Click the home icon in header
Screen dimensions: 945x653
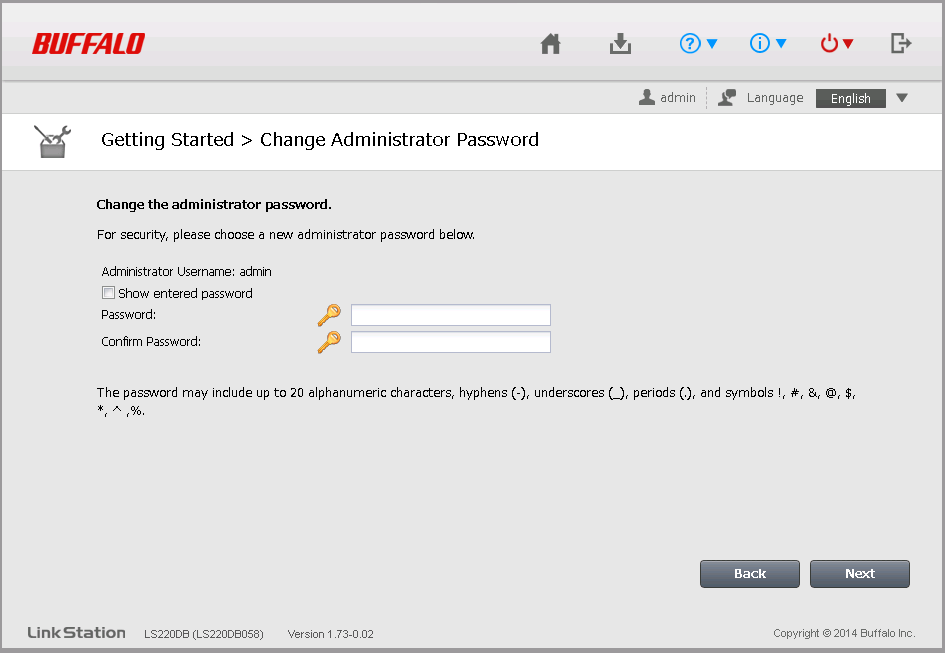550,44
